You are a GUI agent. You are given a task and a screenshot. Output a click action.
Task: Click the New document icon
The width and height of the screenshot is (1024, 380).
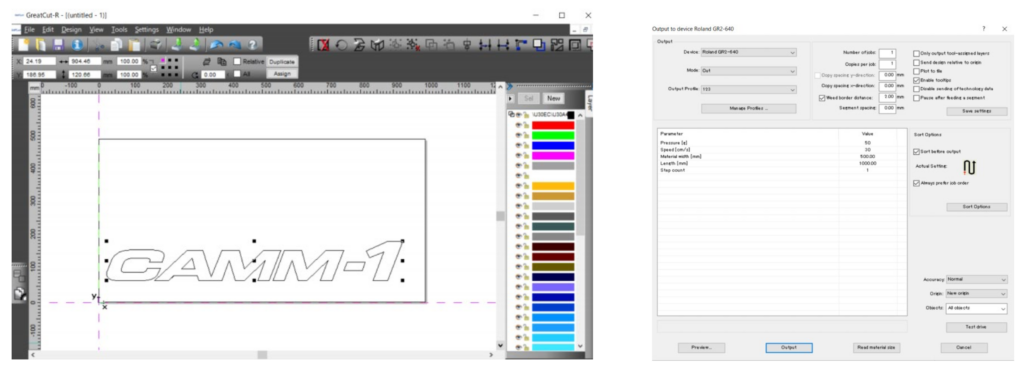tap(24, 44)
